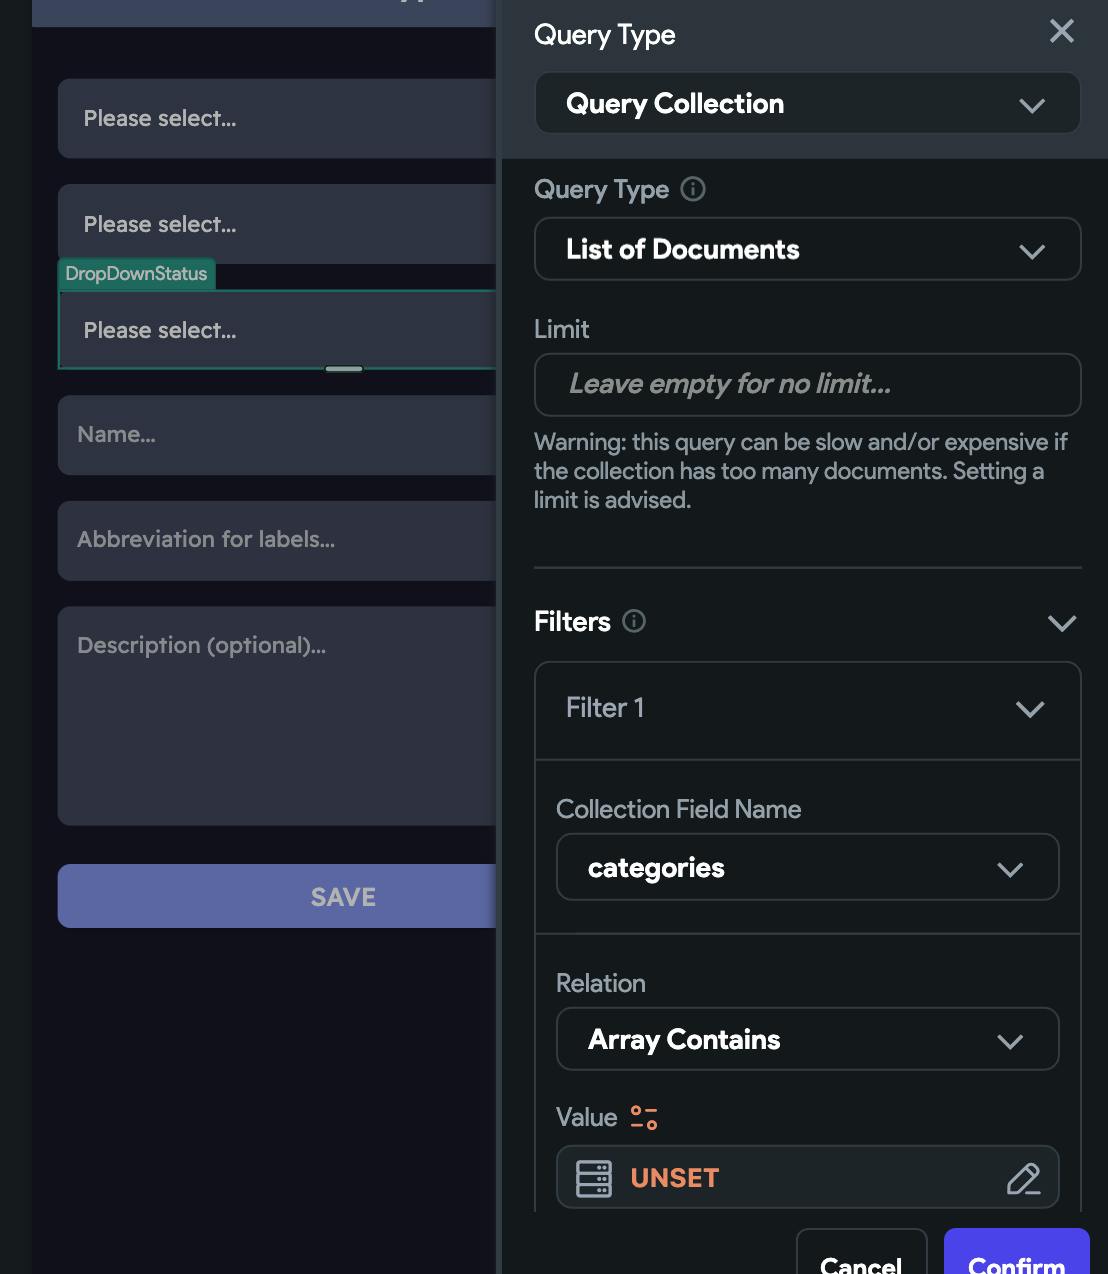Image resolution: width=1108 pixels, height=1274 pixels.
Task: Click the Value variable settings icon
Action: (x=644, y=1117)
